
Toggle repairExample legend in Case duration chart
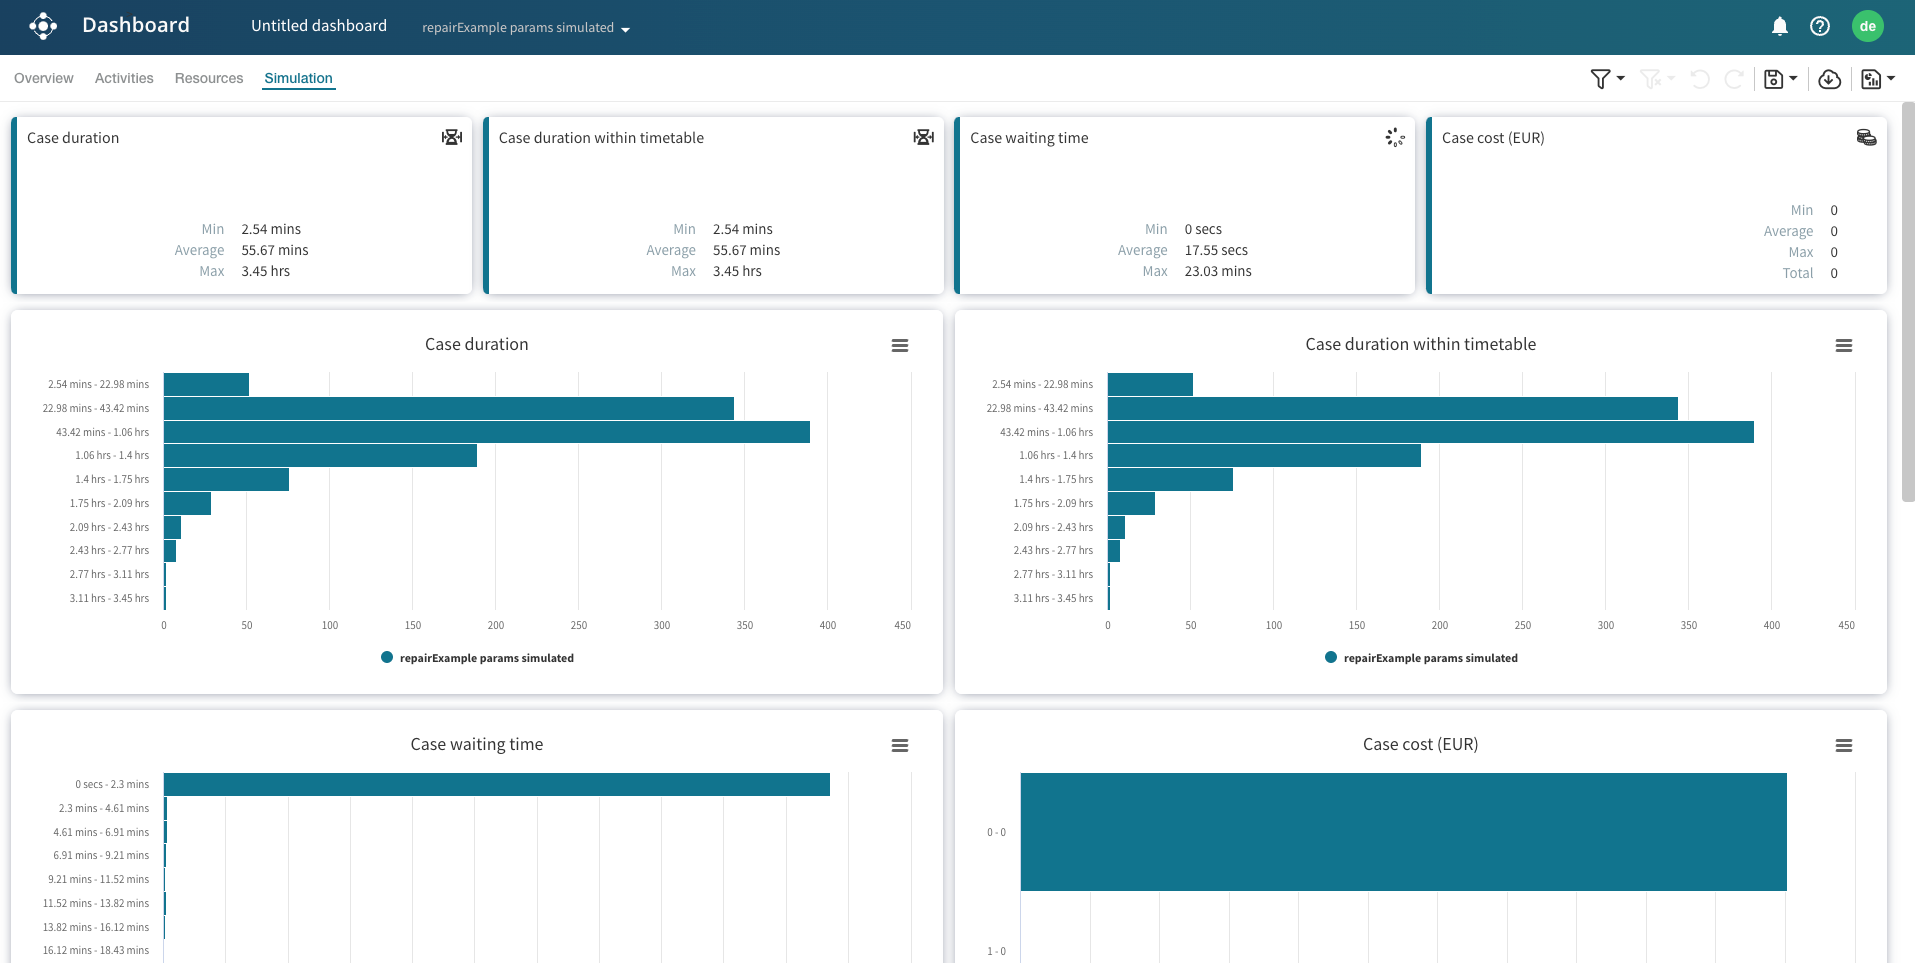tap(477, 658)
